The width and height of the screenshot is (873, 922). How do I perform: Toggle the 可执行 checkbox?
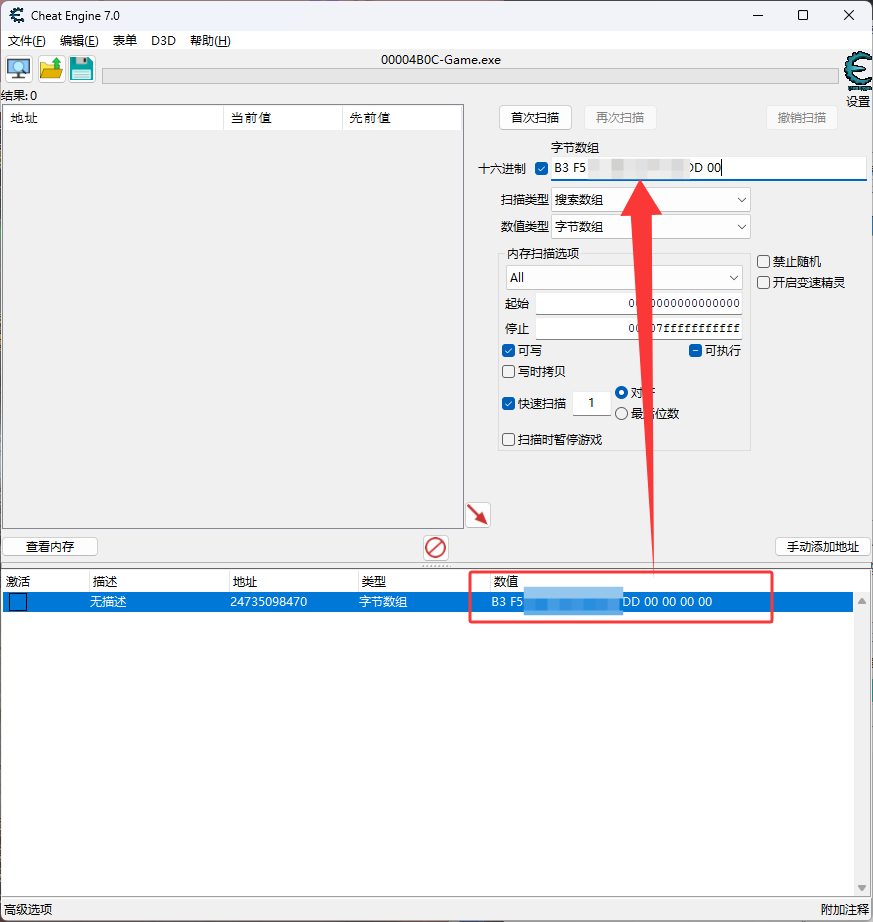coord(695,351)
